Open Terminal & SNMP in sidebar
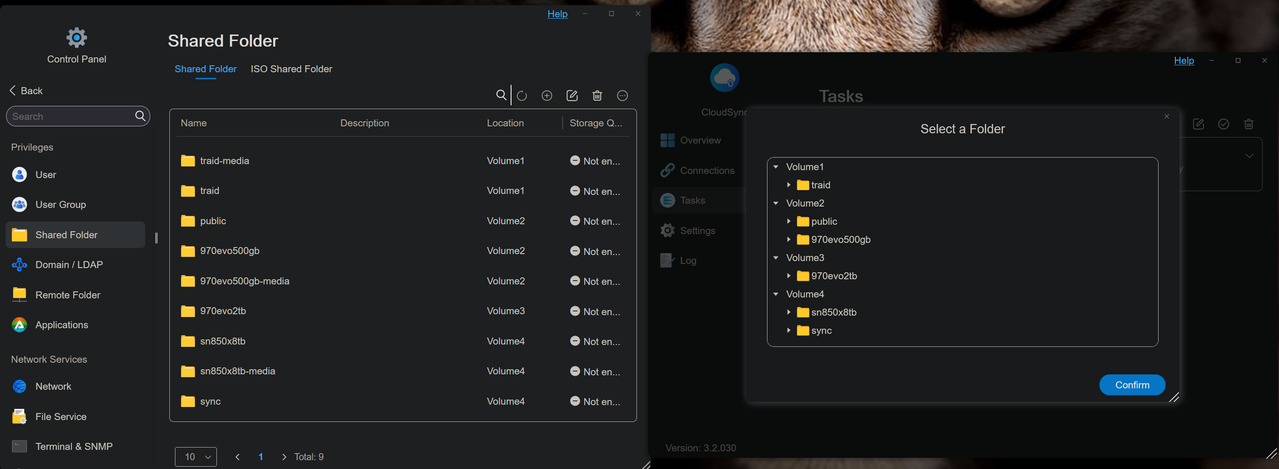 [x=76, y=446]
